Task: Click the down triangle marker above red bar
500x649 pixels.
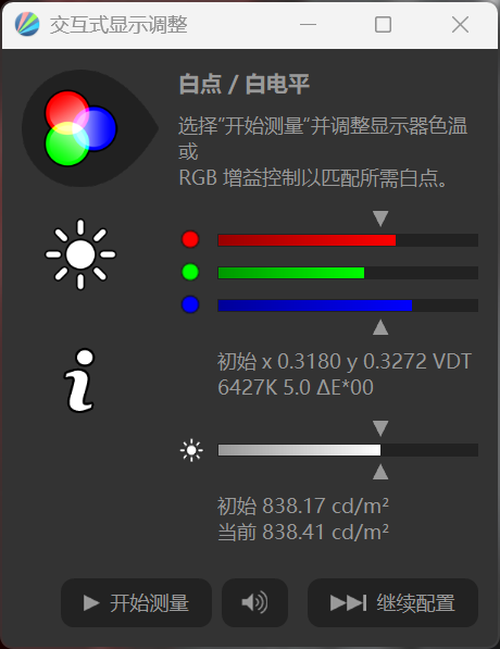Action: coord(380,218)
